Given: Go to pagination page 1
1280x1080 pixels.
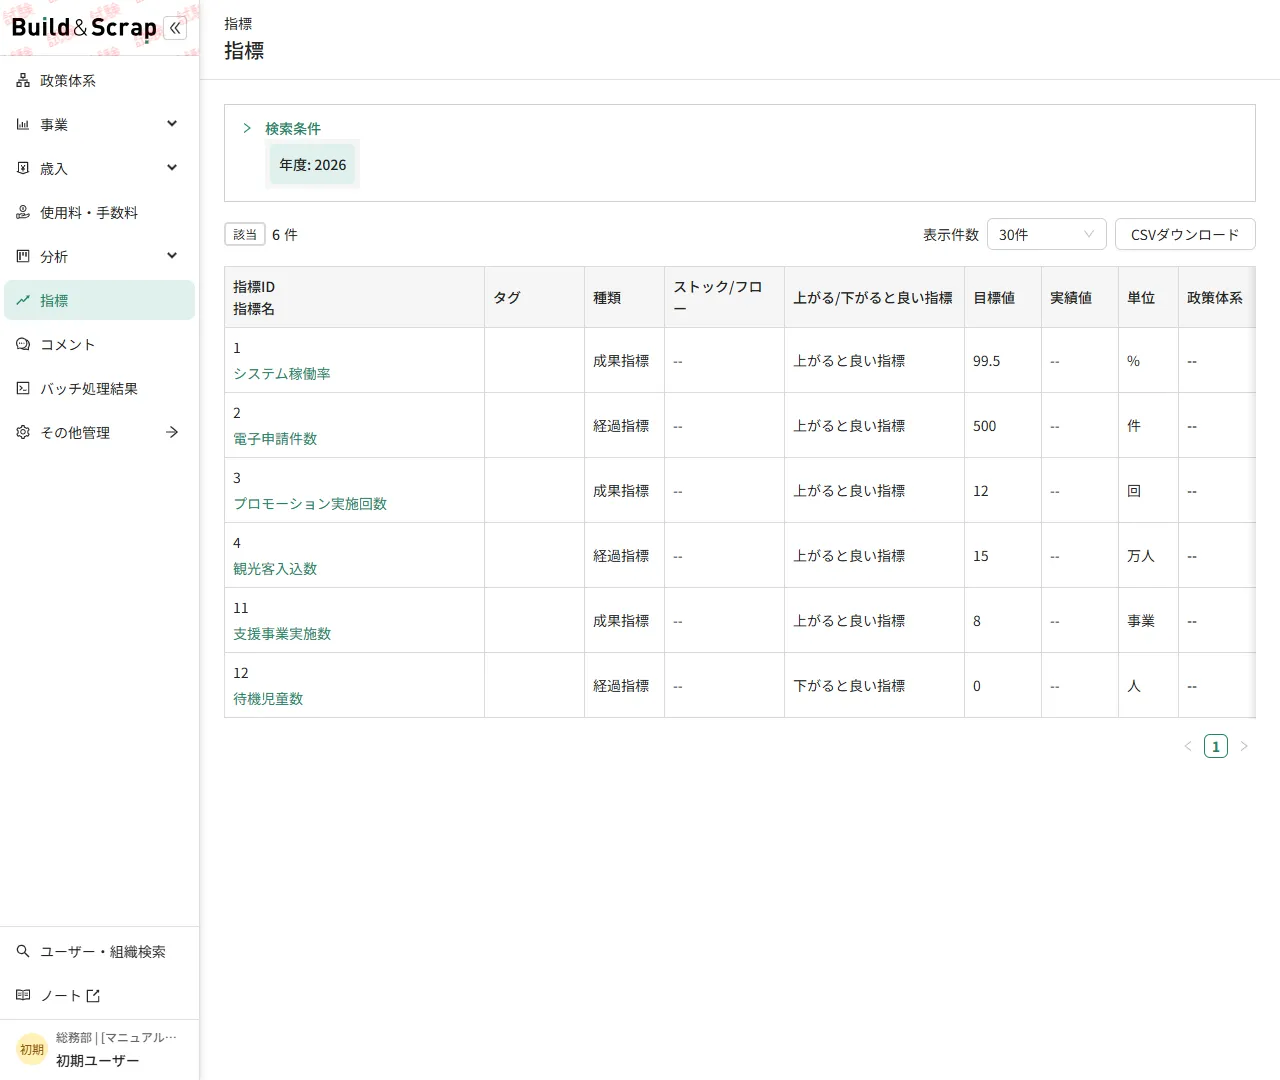Looking at the screenshot, I should (x=1216, y=746).
